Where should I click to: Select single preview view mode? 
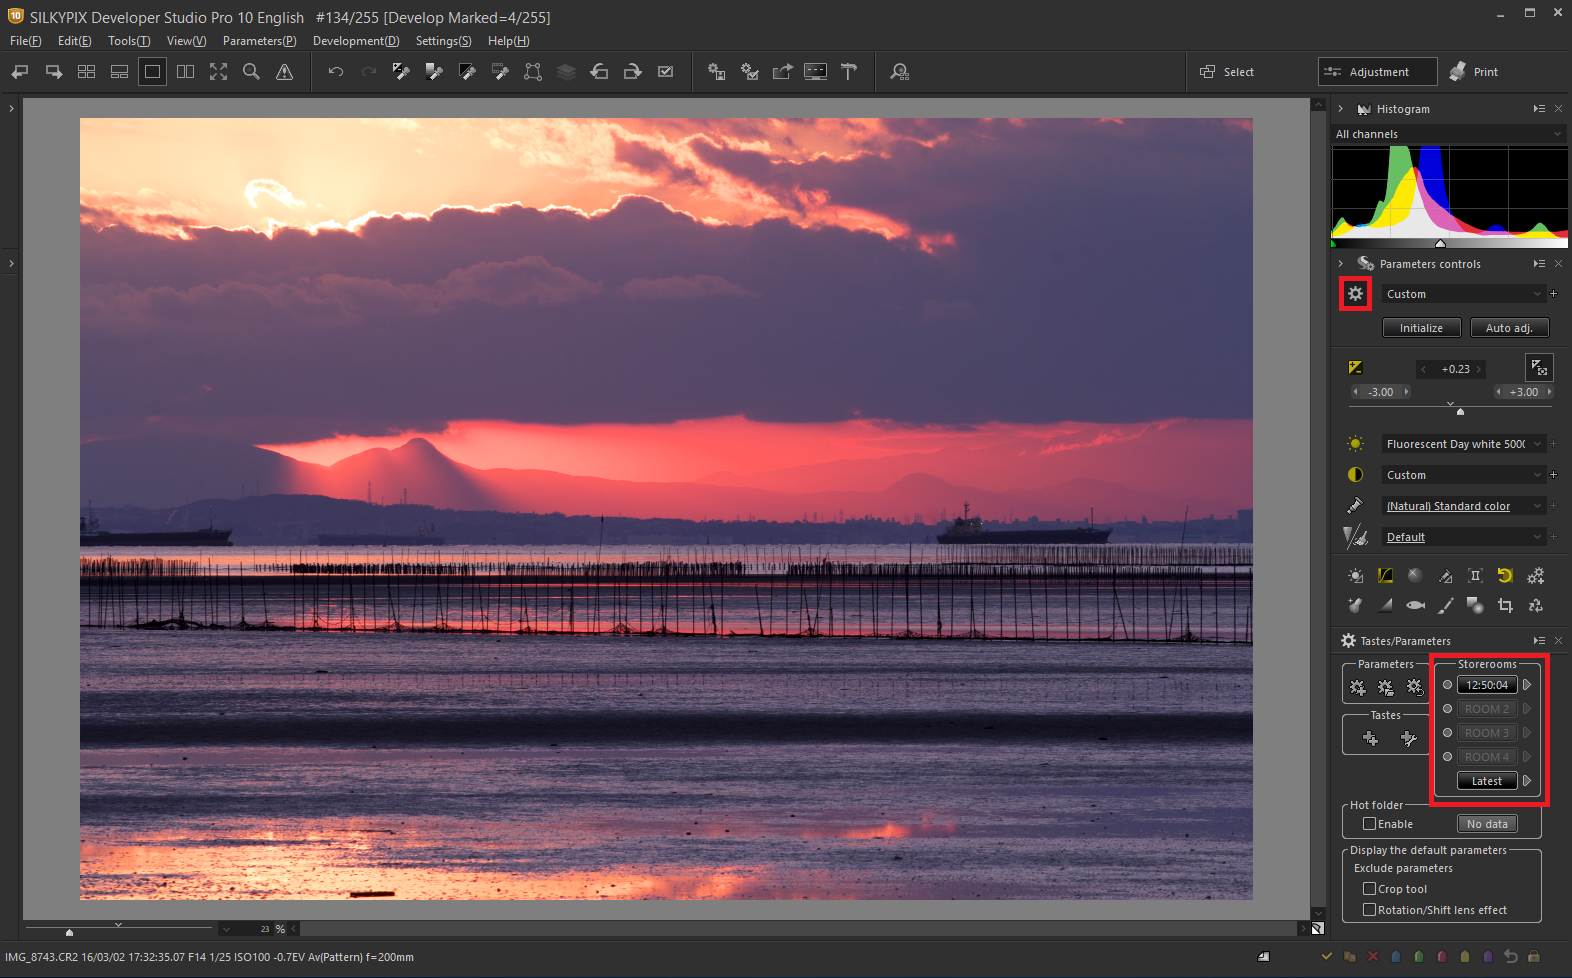[152, 72]
